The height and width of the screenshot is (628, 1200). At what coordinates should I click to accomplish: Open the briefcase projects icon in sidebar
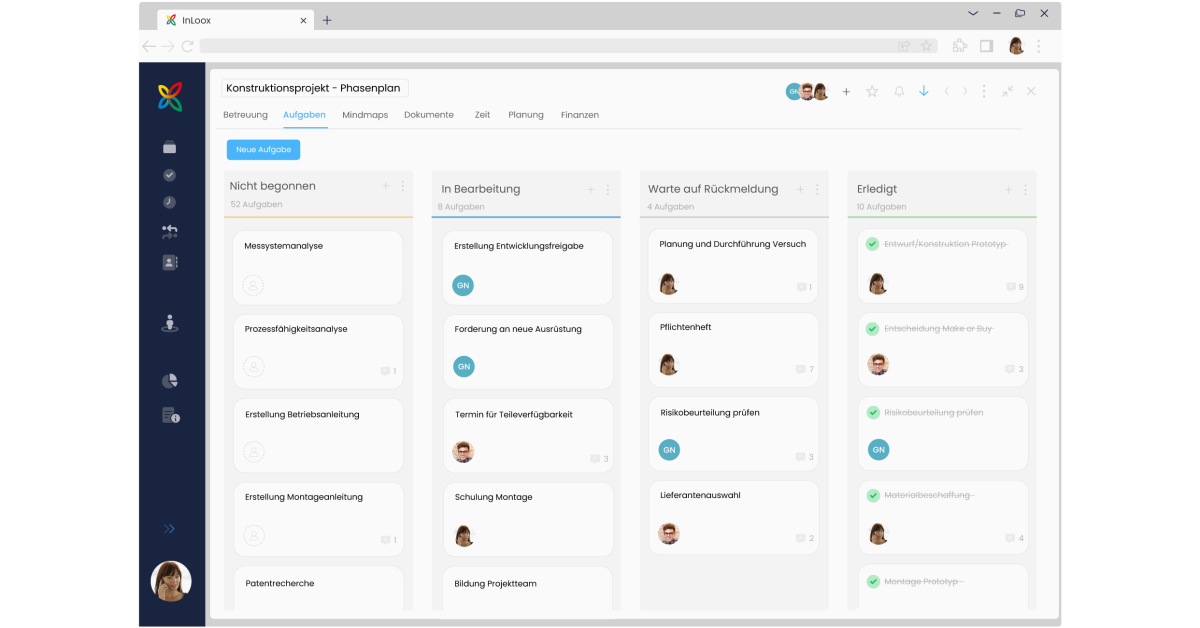(x=170, y=148)
